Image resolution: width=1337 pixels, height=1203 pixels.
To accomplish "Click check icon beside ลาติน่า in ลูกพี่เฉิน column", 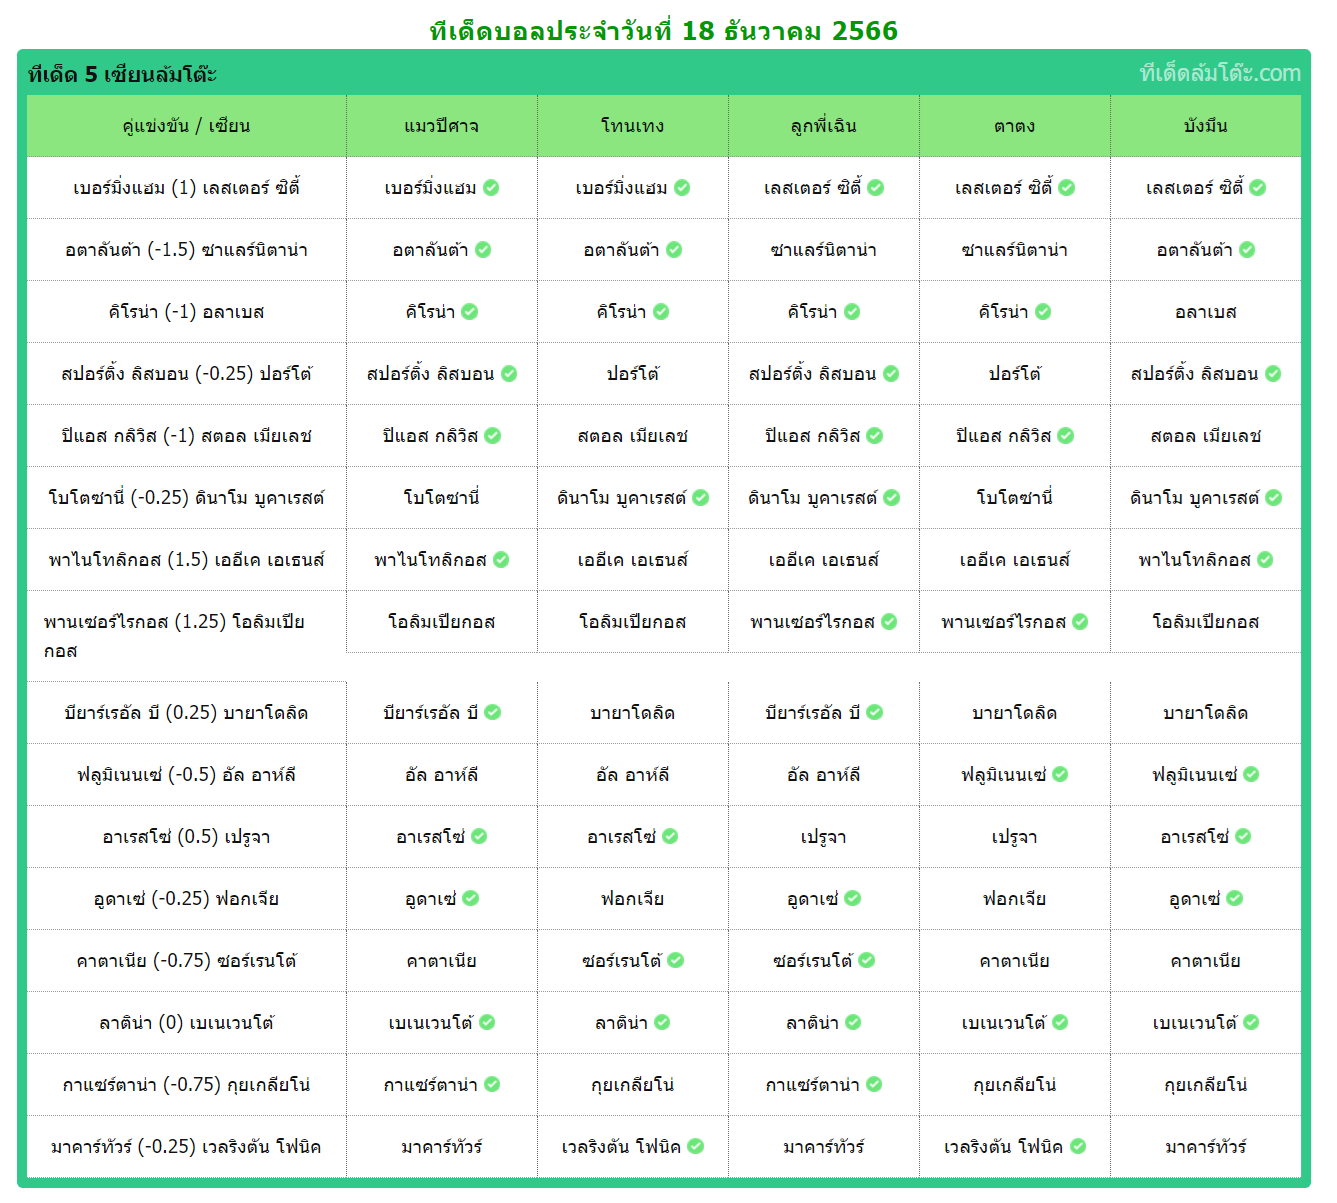I will tap(853, 1023).
